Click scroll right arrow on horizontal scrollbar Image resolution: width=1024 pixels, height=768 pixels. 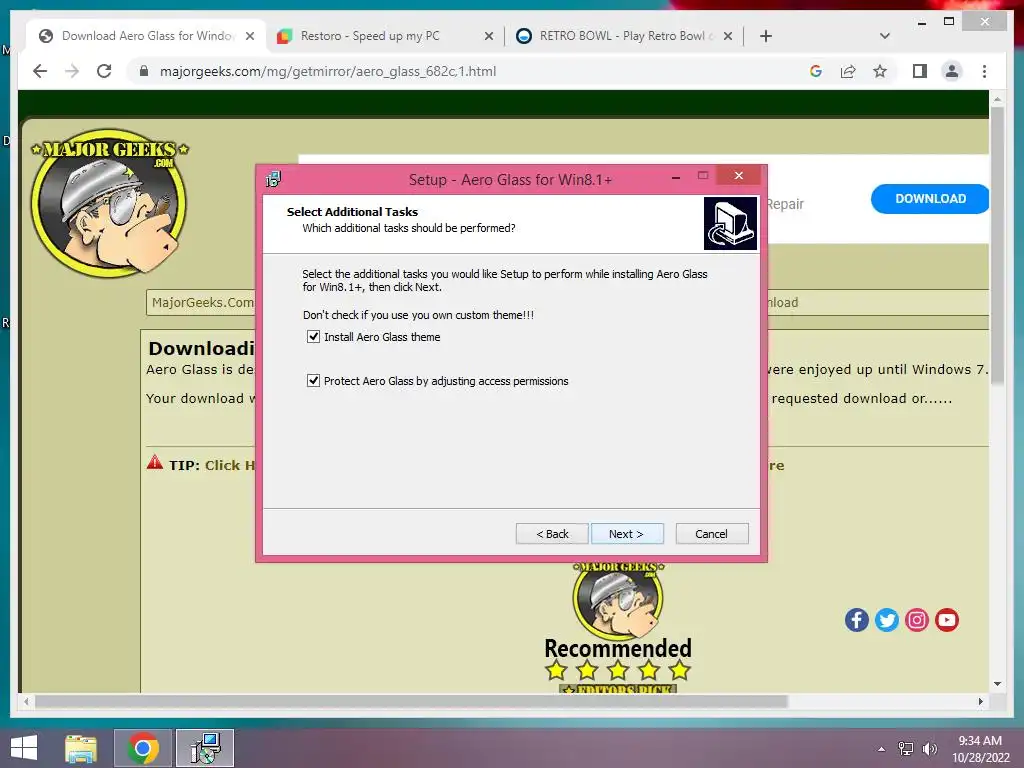[980, 701]
